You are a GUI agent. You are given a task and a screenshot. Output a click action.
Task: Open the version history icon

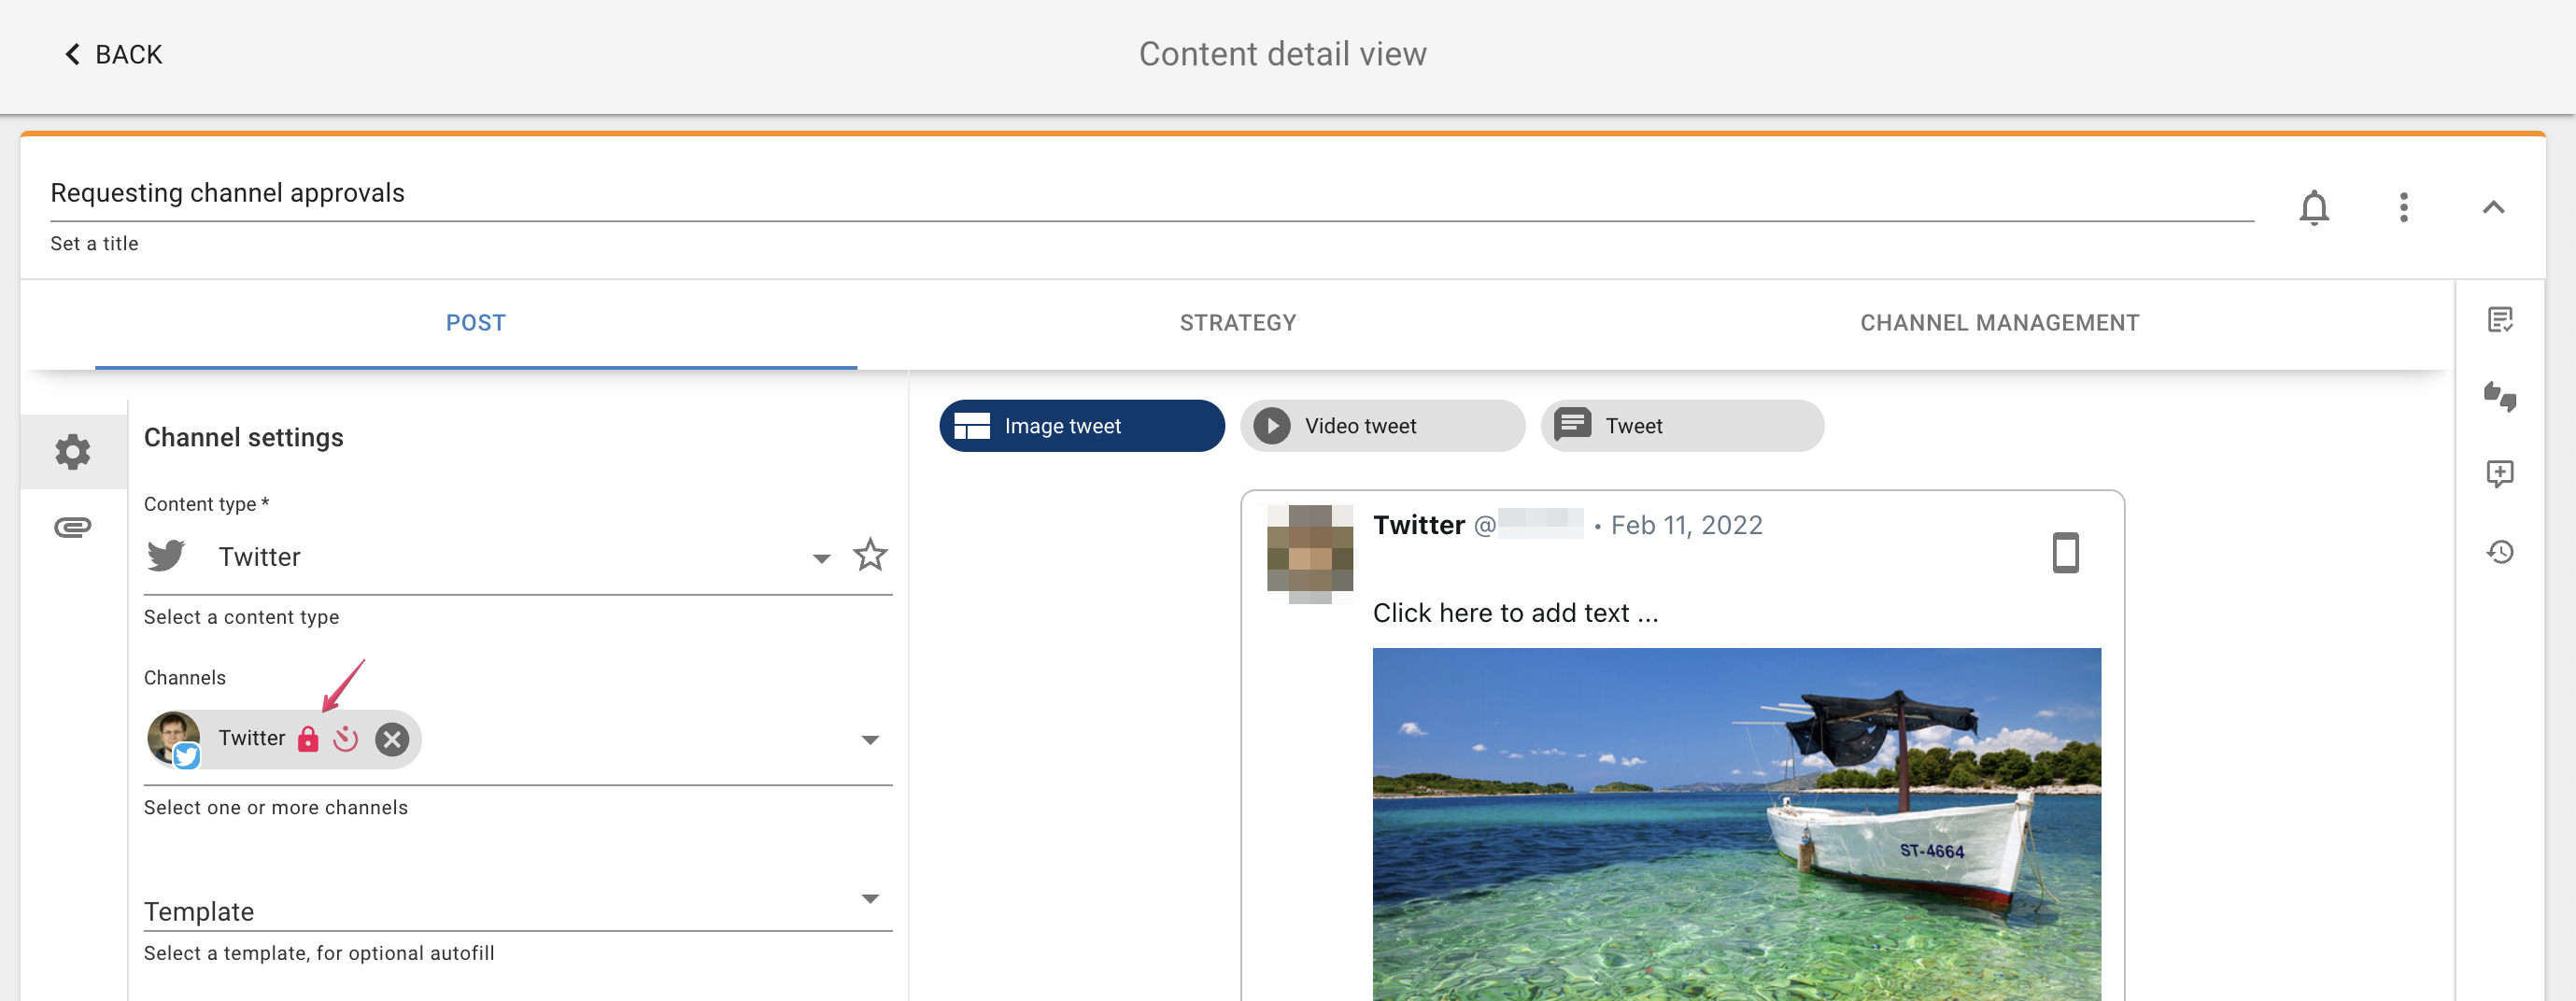2501,552
